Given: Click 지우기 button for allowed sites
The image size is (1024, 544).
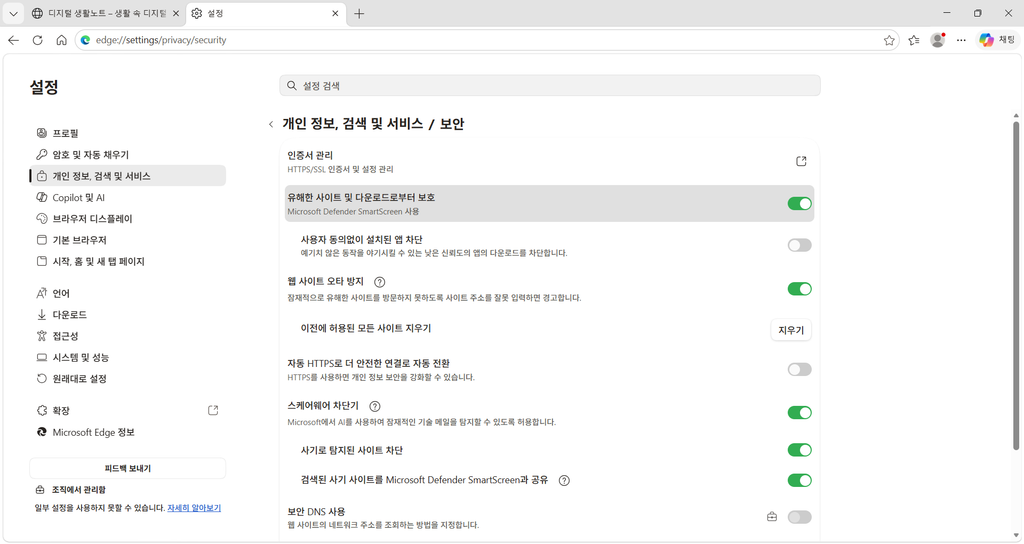Looking at the screenshot, I should coord(791,330).
